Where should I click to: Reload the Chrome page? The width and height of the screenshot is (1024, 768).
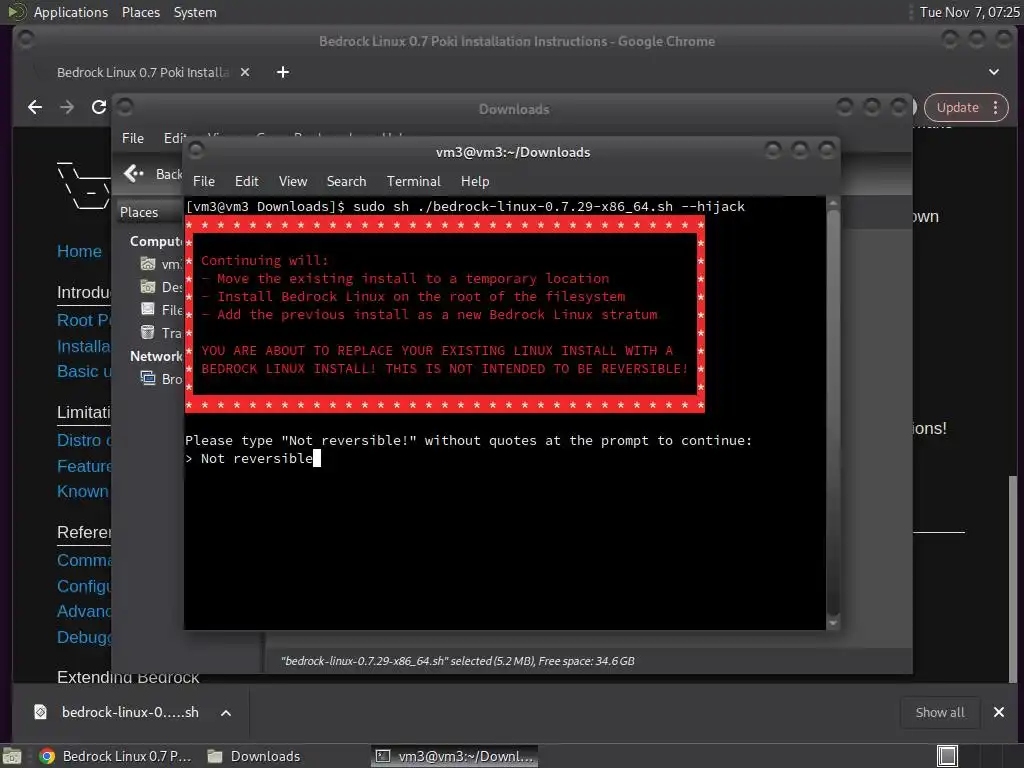coord(99,107)
